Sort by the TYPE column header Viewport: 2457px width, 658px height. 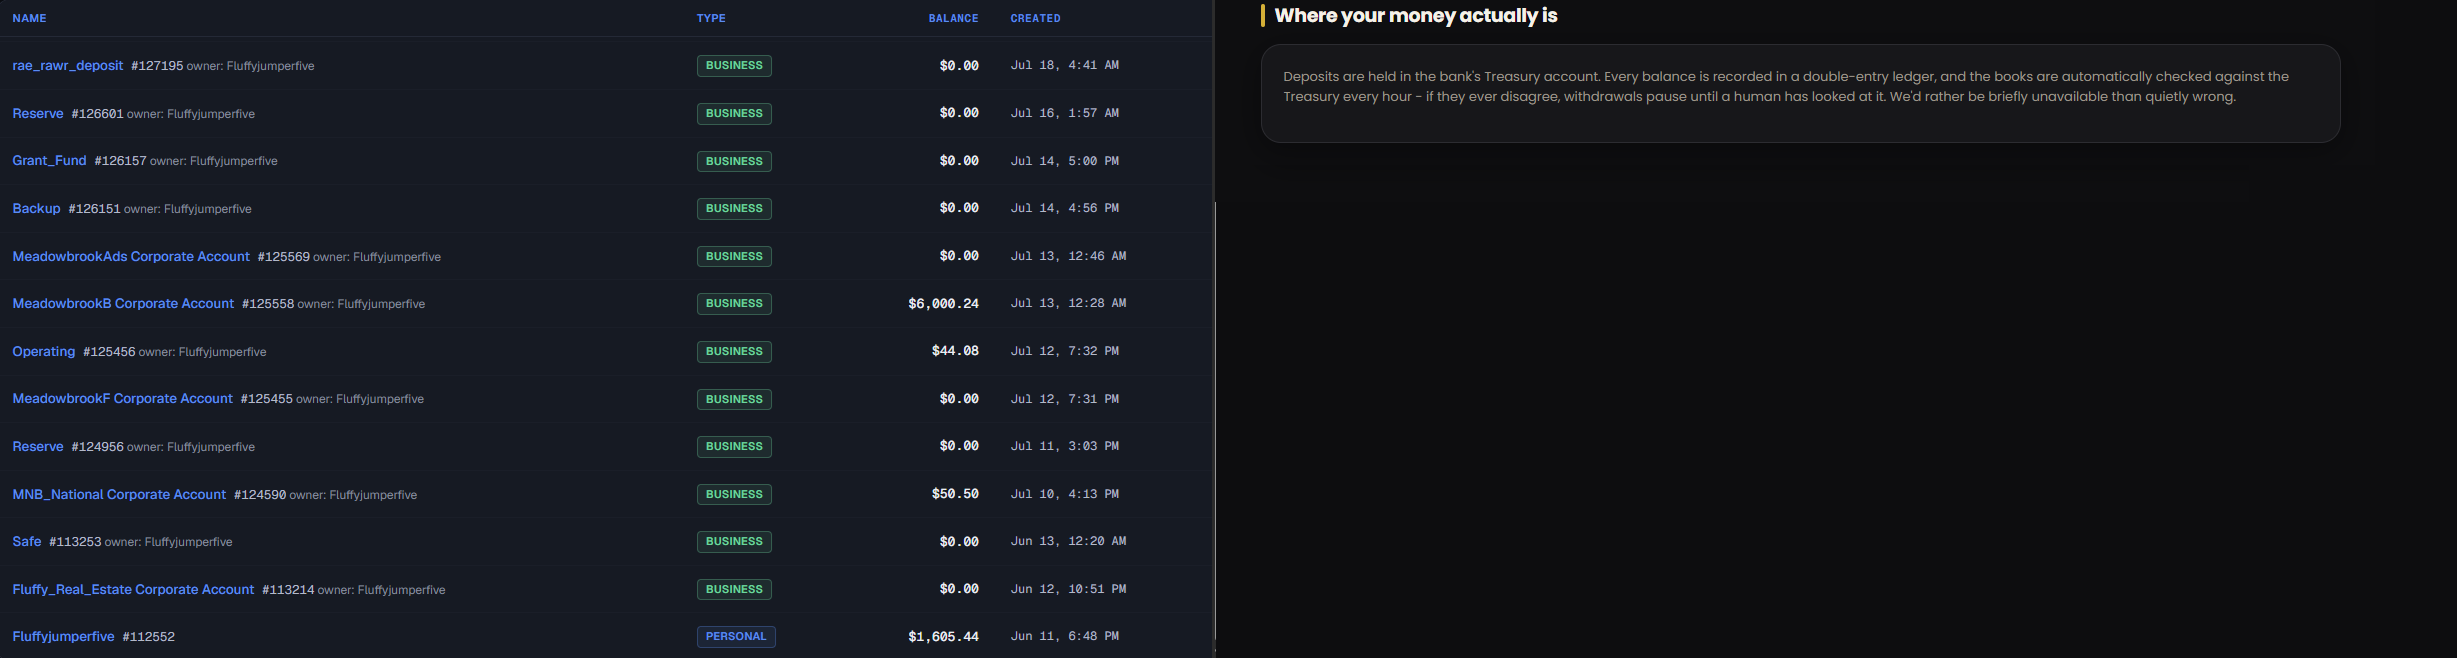(711, 18)
